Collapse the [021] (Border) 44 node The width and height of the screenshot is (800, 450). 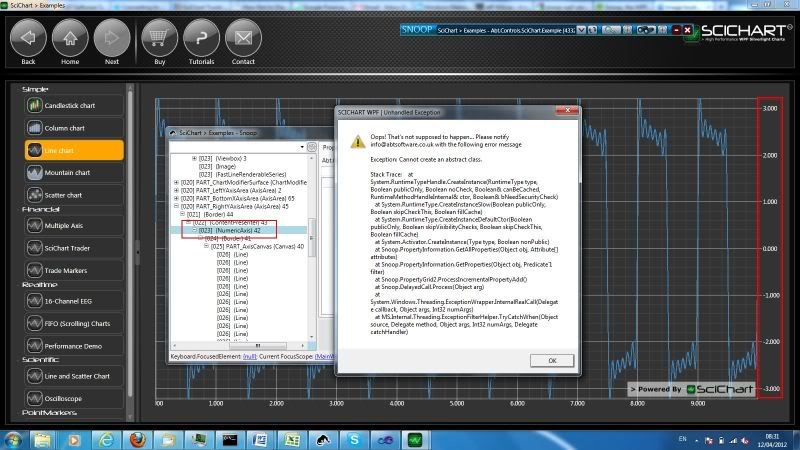182,214
